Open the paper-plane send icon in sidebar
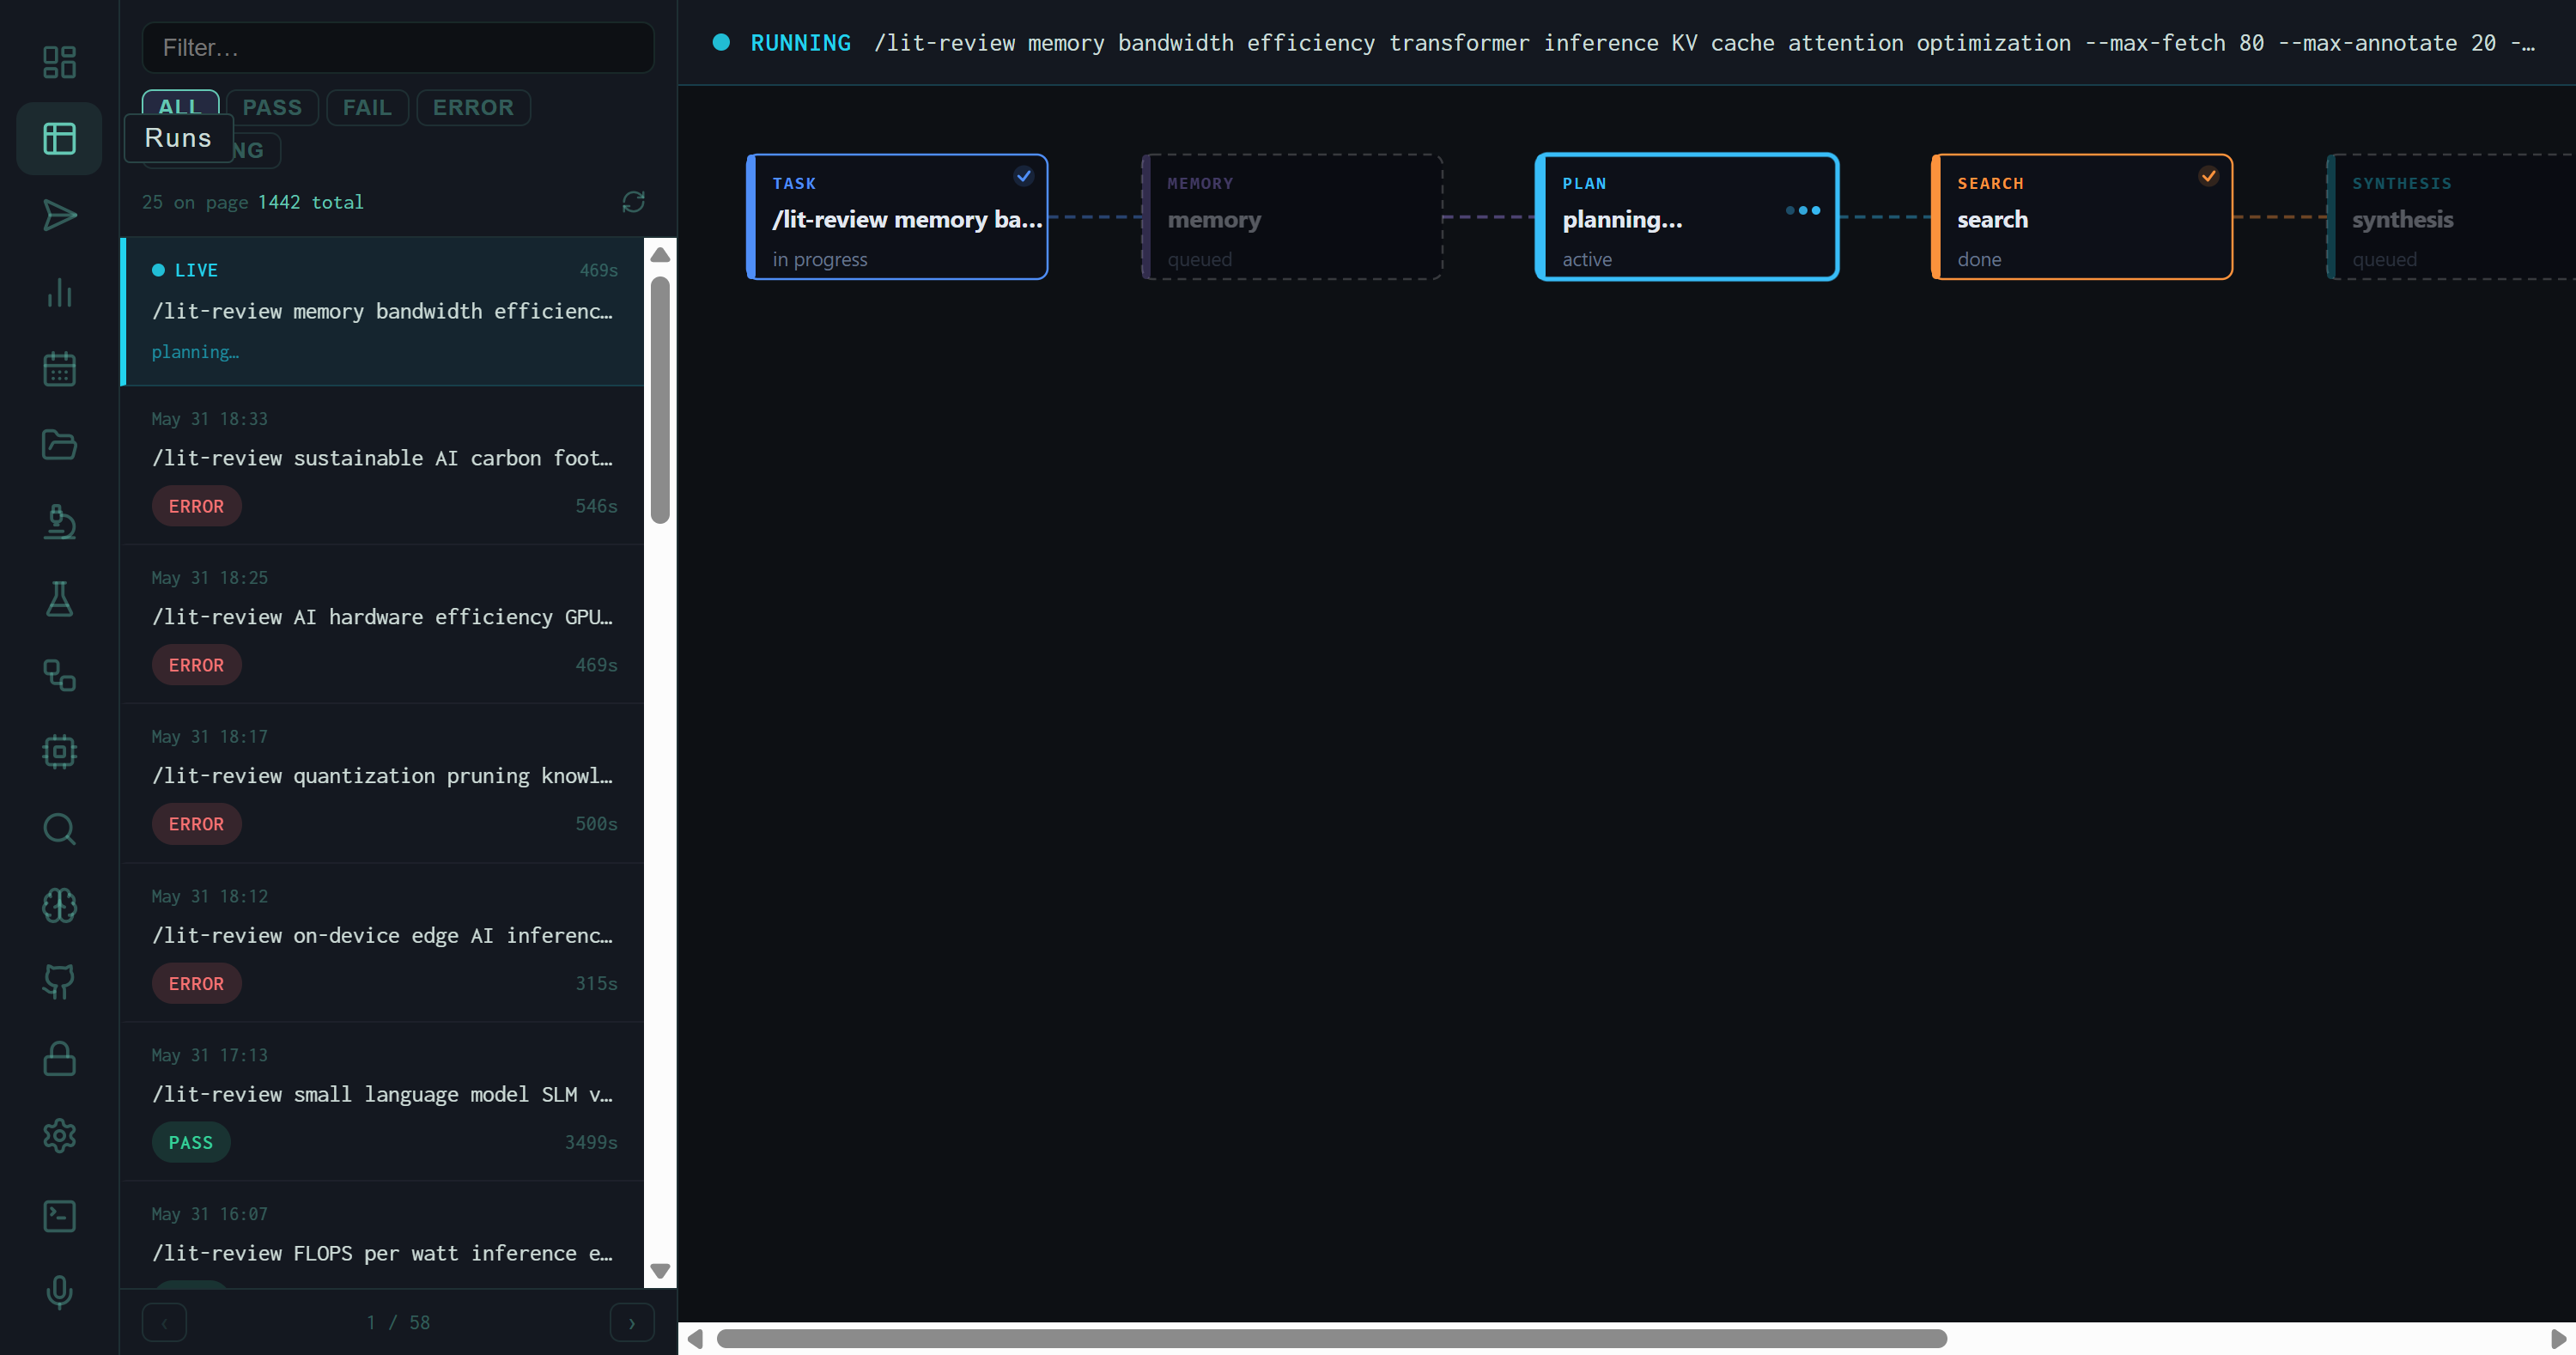This screenshot has width=2576, height=1355. click(59, 215)
